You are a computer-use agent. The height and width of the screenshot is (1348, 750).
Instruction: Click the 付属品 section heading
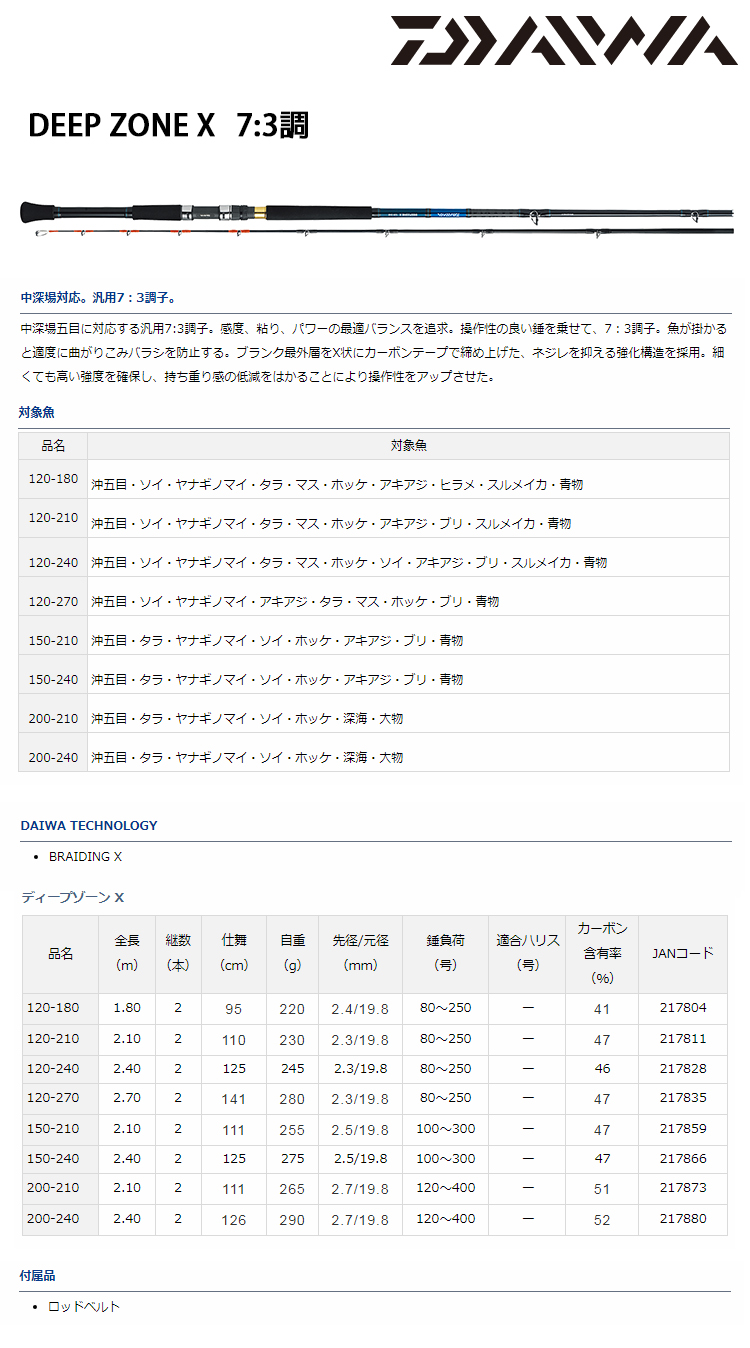tap(38, 1276)
